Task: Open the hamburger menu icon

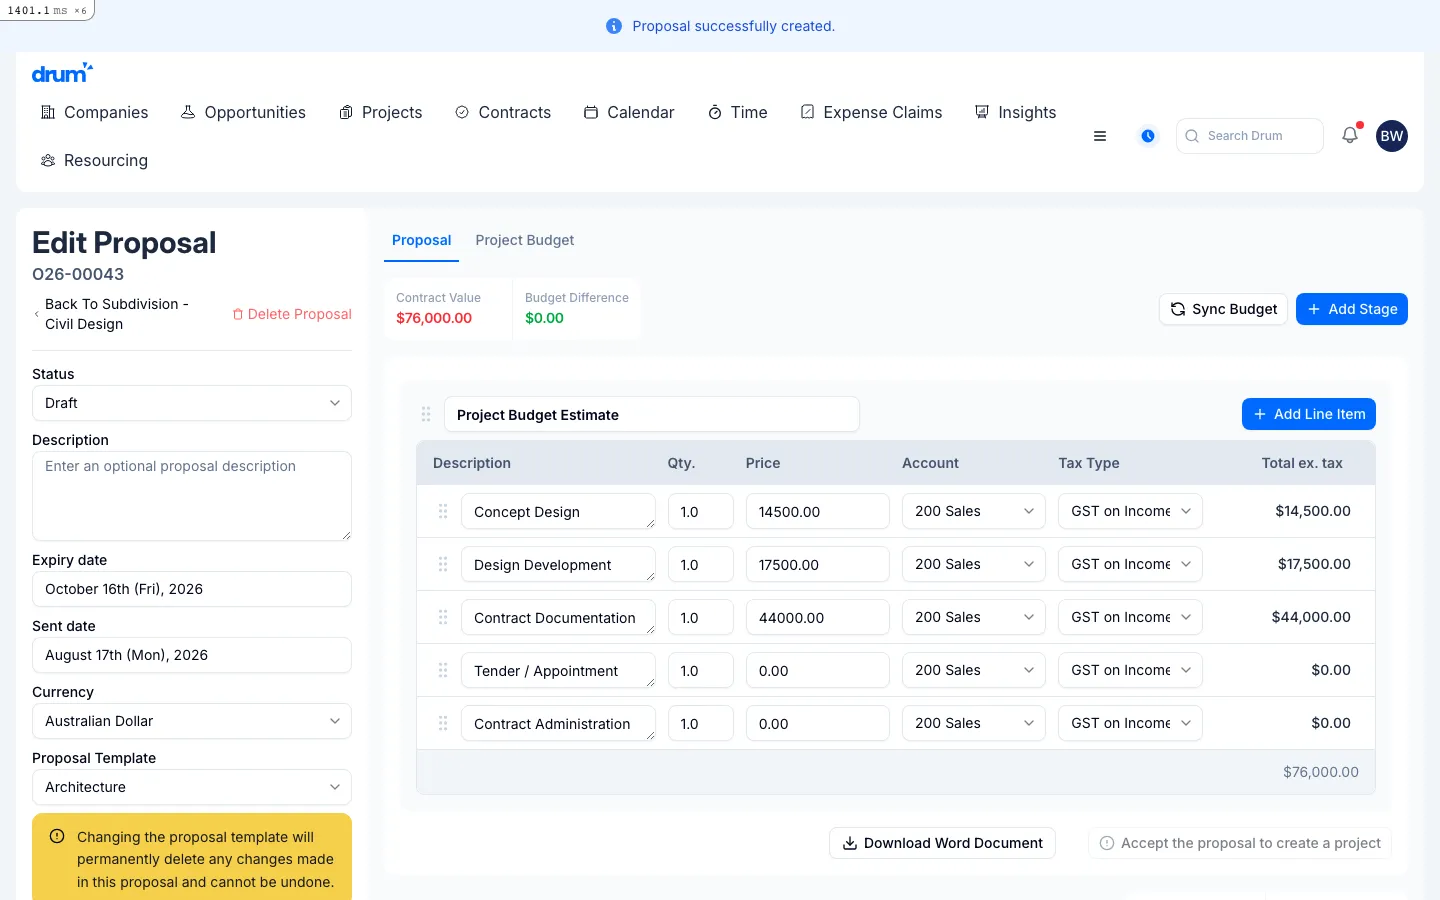Action: coord(1100,136)
